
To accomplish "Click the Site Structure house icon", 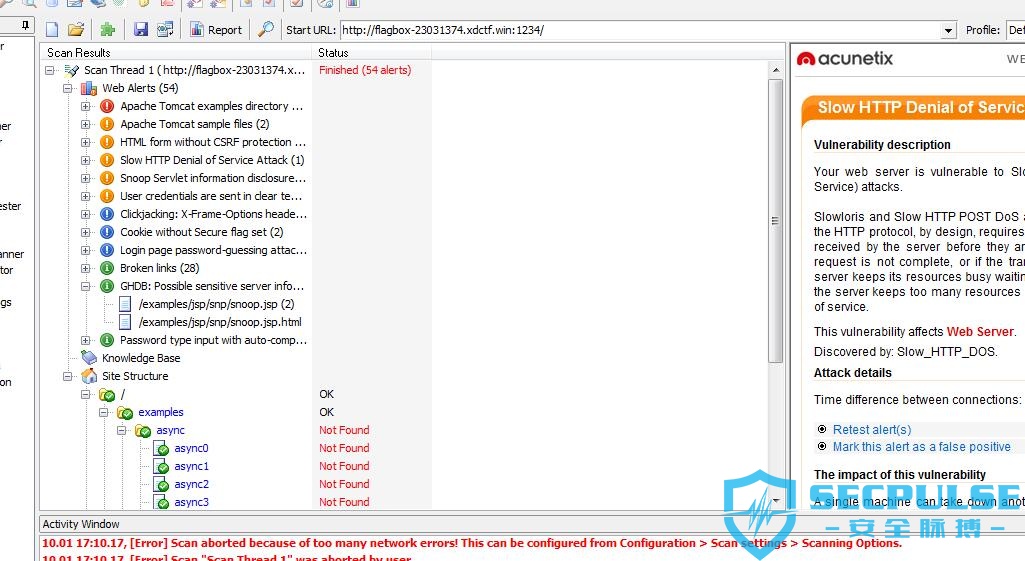I will point(89,376).
